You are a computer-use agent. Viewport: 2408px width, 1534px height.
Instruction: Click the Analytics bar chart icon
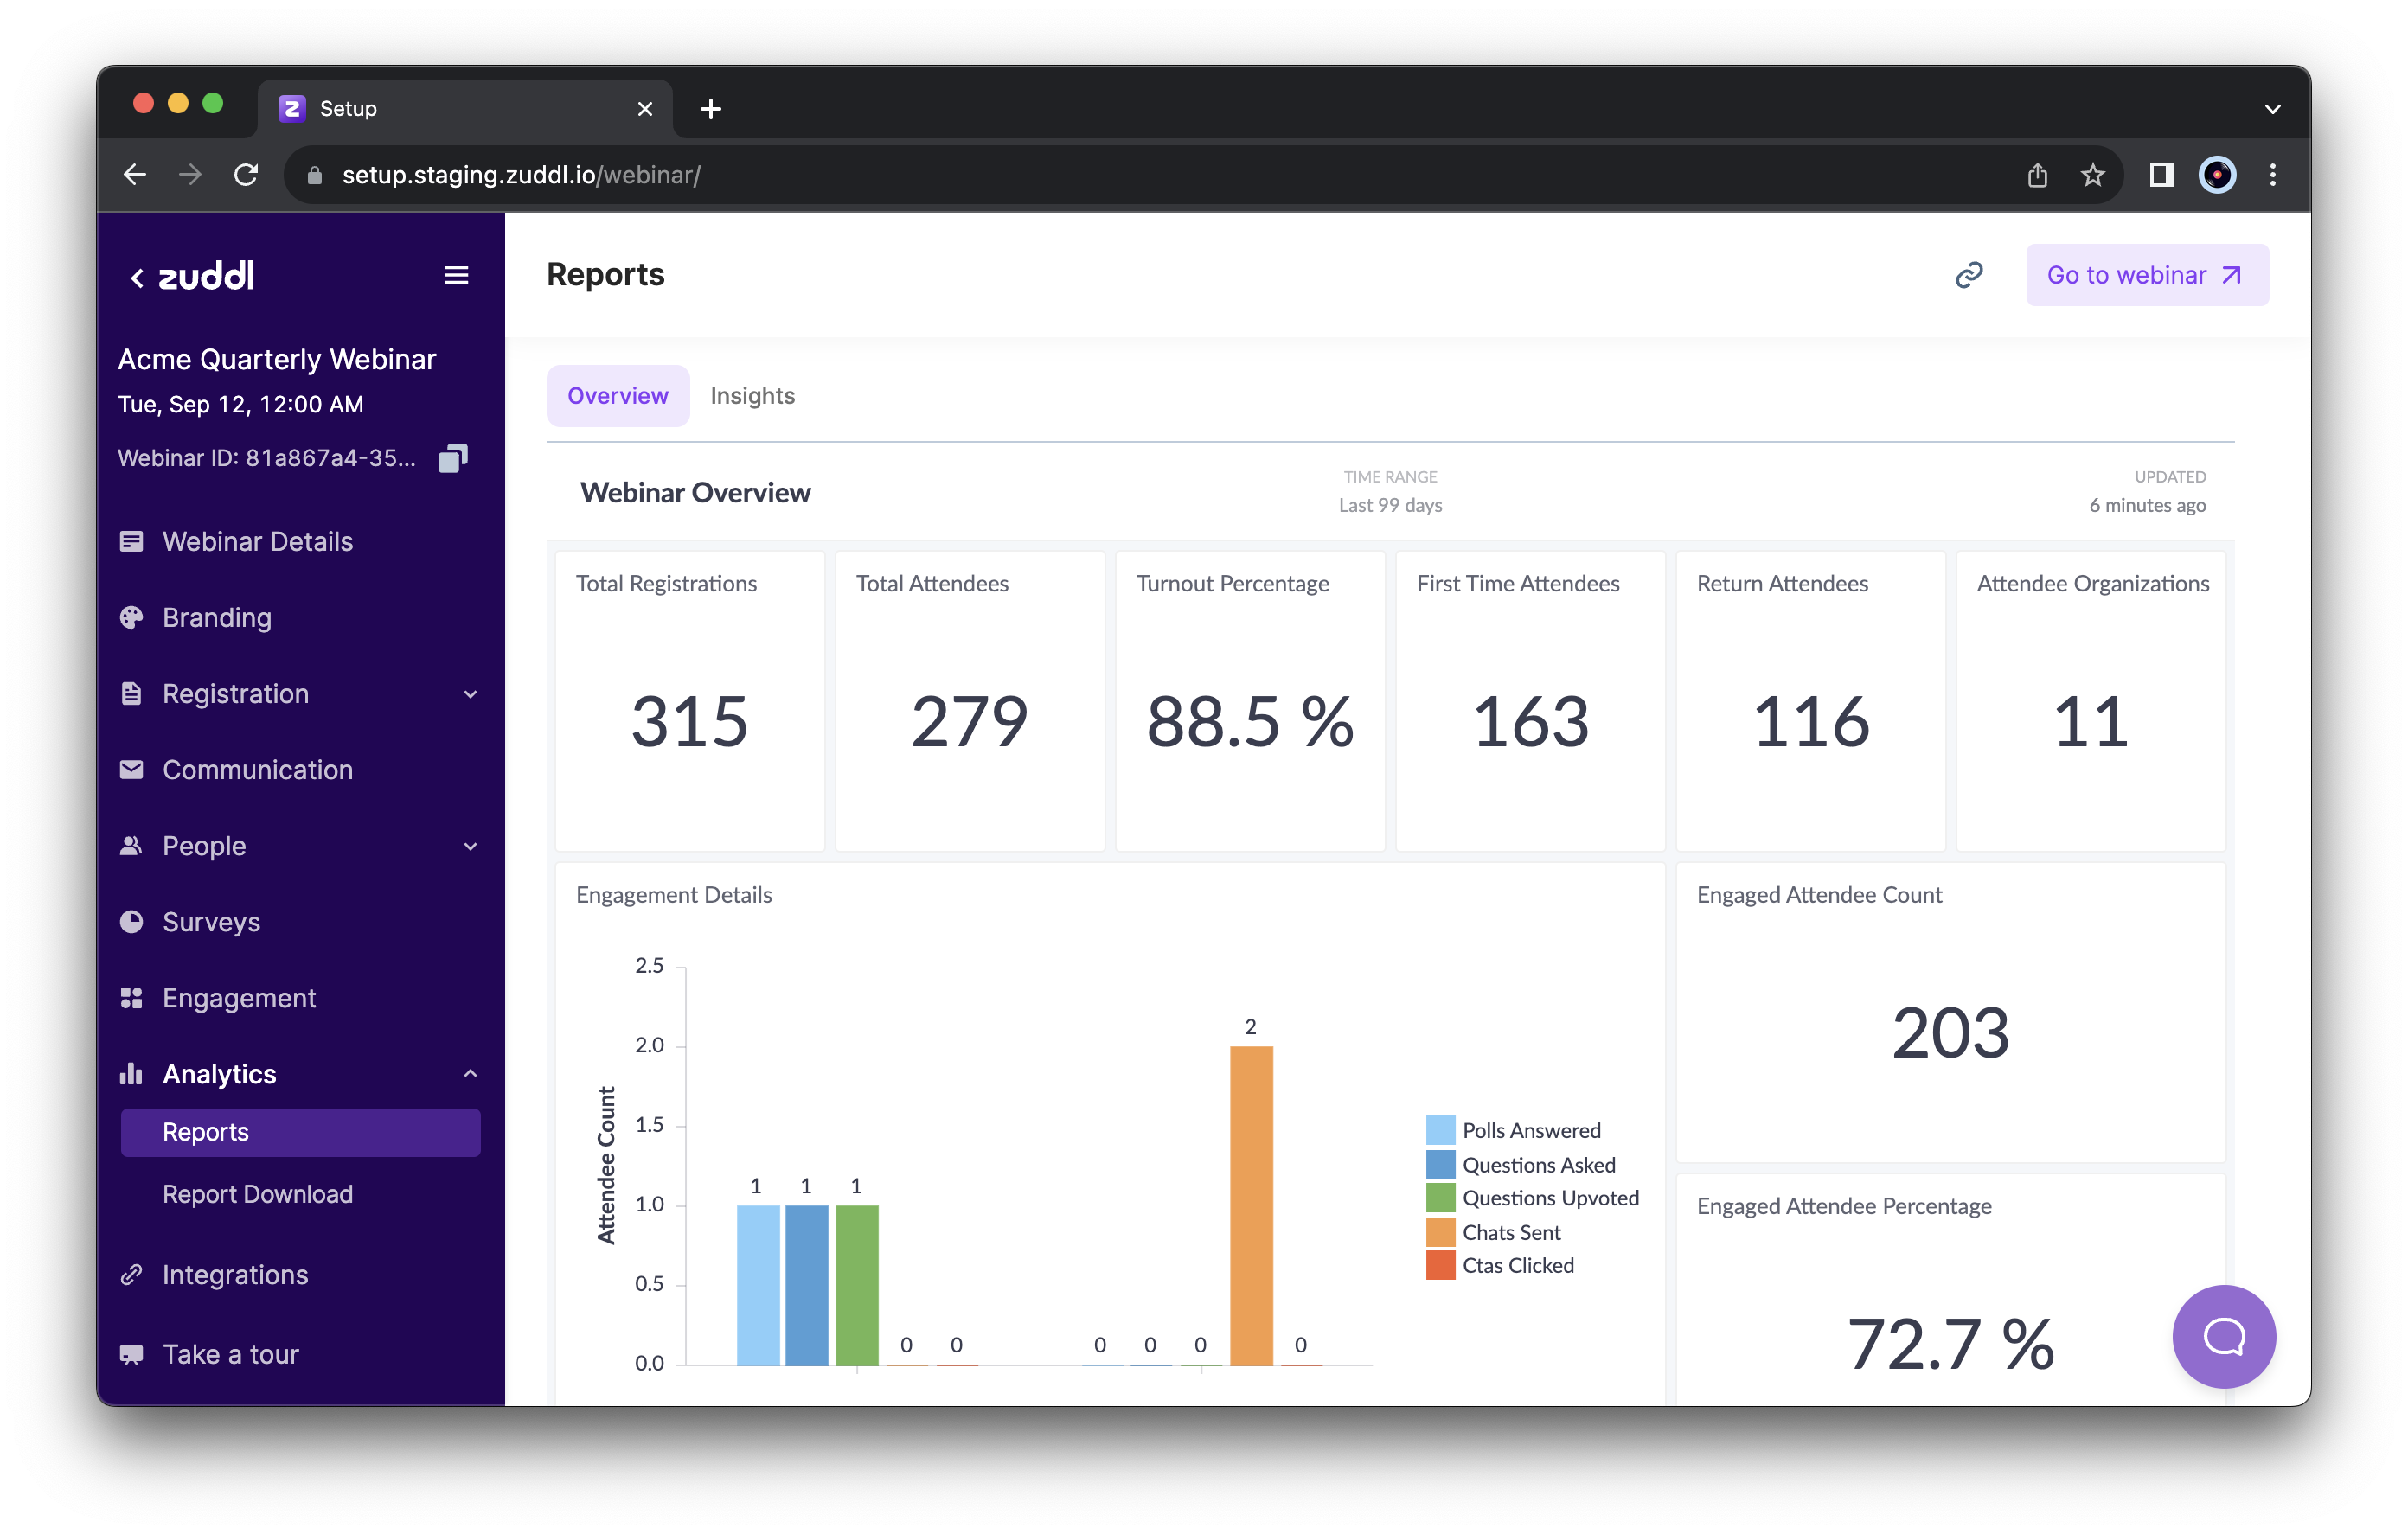(x=133, y=1073)
